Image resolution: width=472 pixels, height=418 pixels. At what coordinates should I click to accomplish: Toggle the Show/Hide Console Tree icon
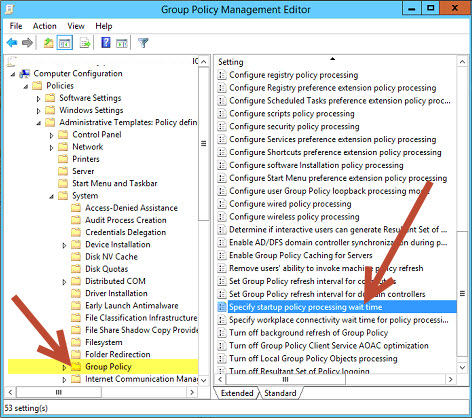[x=65, y=43]
